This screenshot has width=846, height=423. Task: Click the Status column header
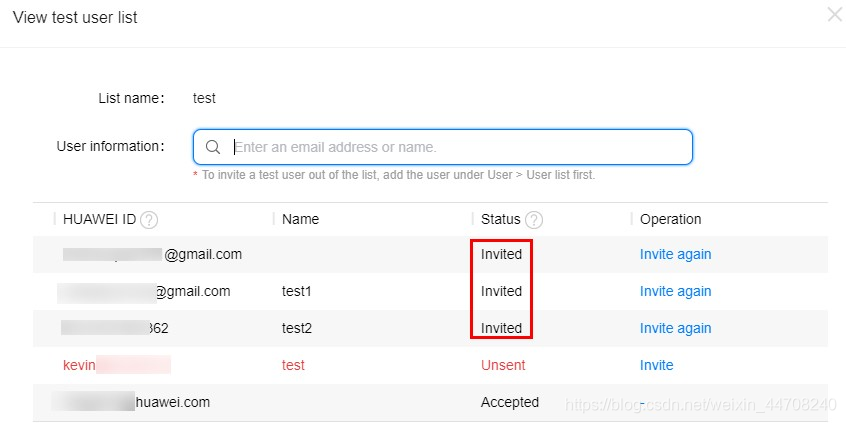coord(501,220)
